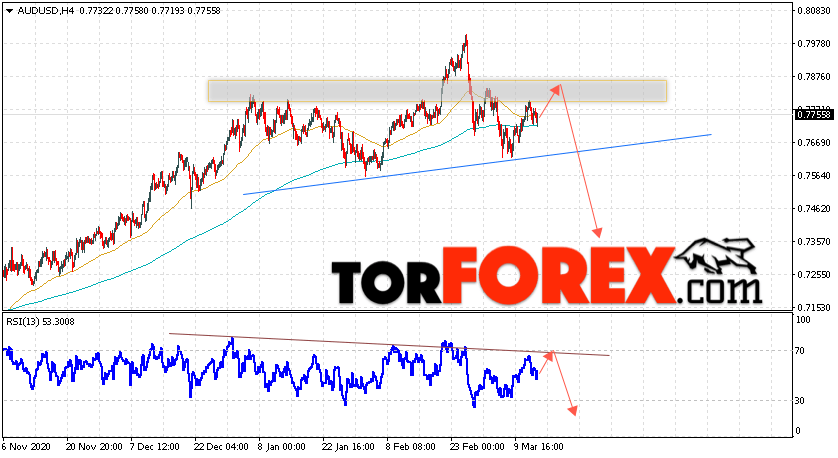Click the 6 Nov 2020 date label
This screenshot has width=838, height=458.
(x=25, y=447)
